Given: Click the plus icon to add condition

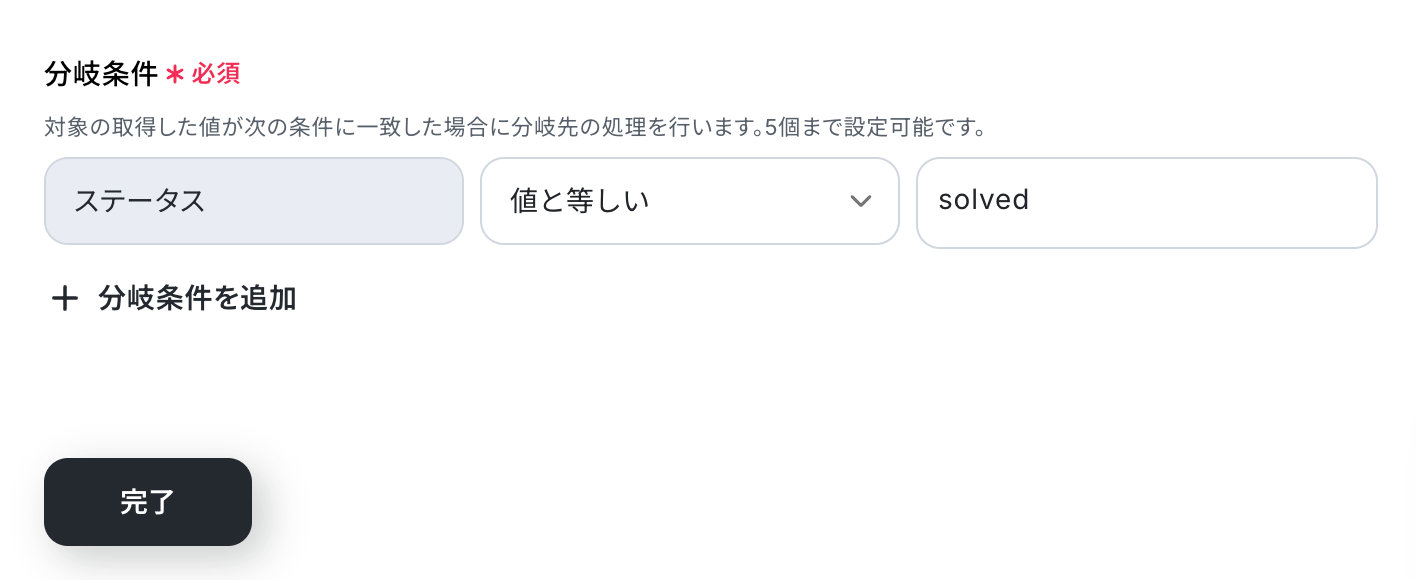Looking at the screenshot, I should 65,299.
